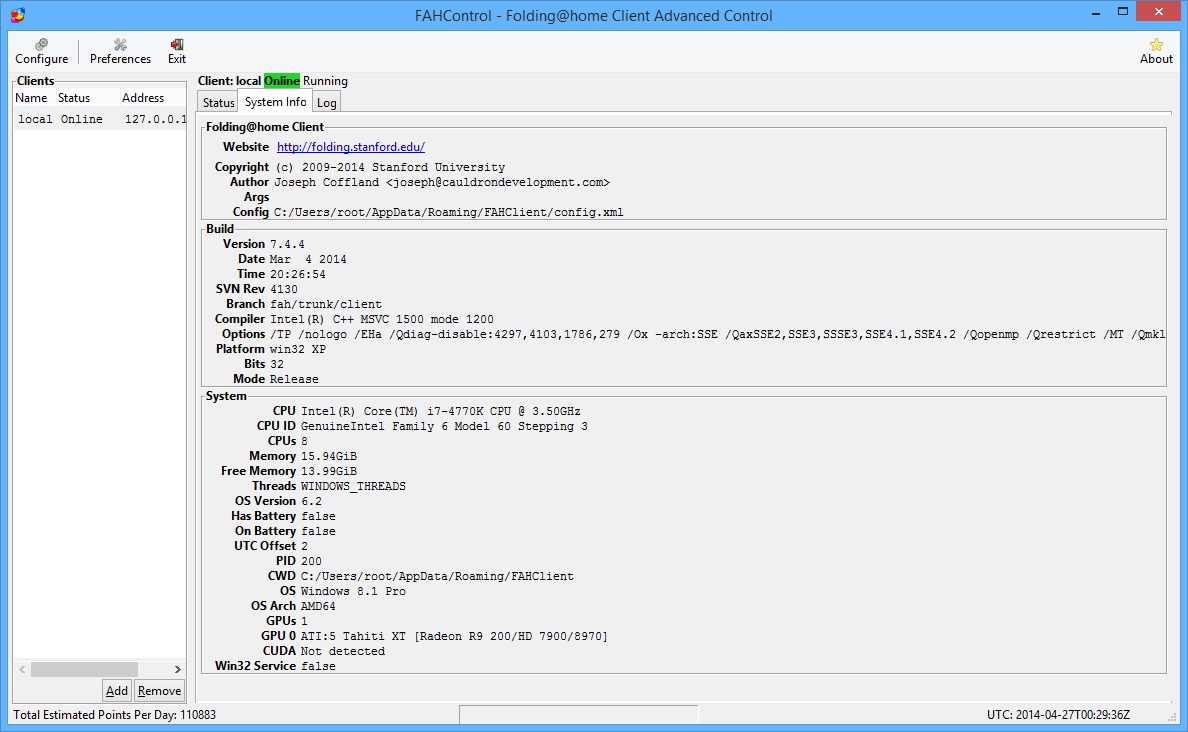This screenshot has height=732, width=1188.
Task: Click the UTC timestamp in status bar
Action: click(x=1058, y=715)
